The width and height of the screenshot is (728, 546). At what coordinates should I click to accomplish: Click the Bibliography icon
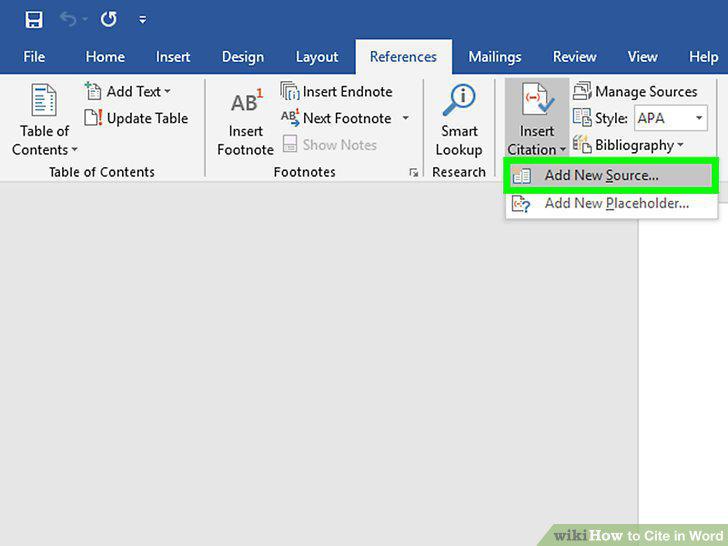(582, 144)
